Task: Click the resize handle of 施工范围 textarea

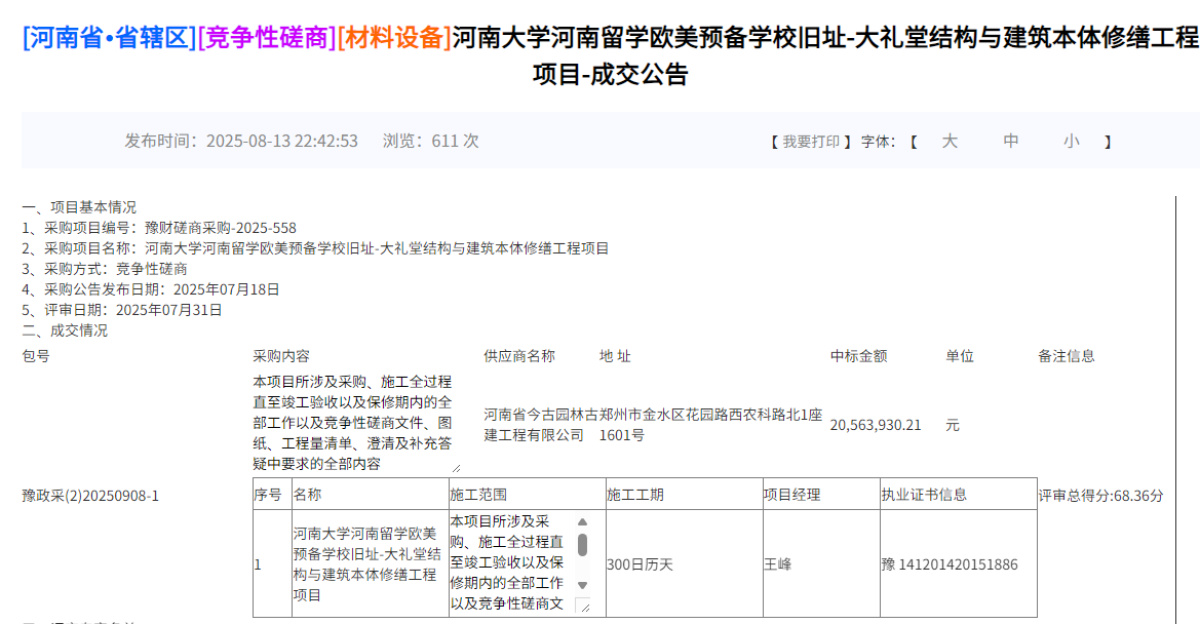Action: [584, 605]
